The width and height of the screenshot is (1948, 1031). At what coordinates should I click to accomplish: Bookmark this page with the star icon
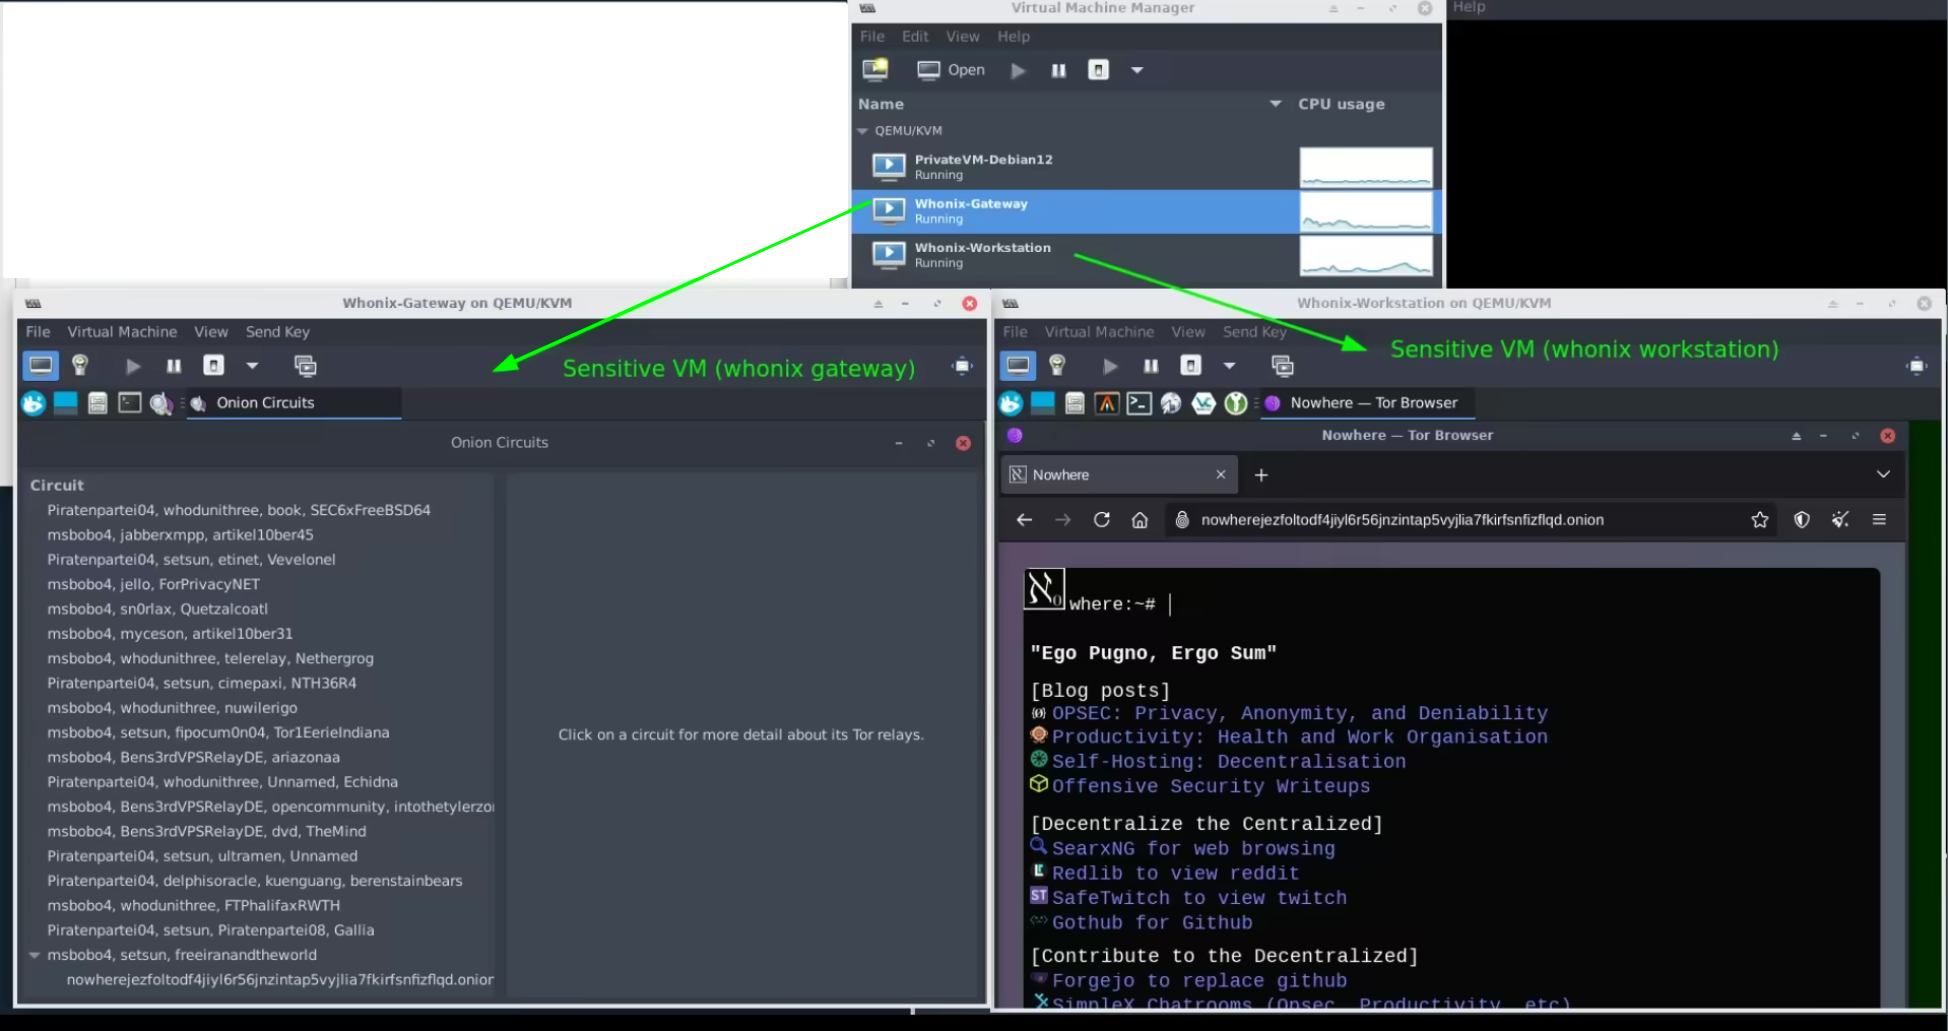click(1759, 520)
